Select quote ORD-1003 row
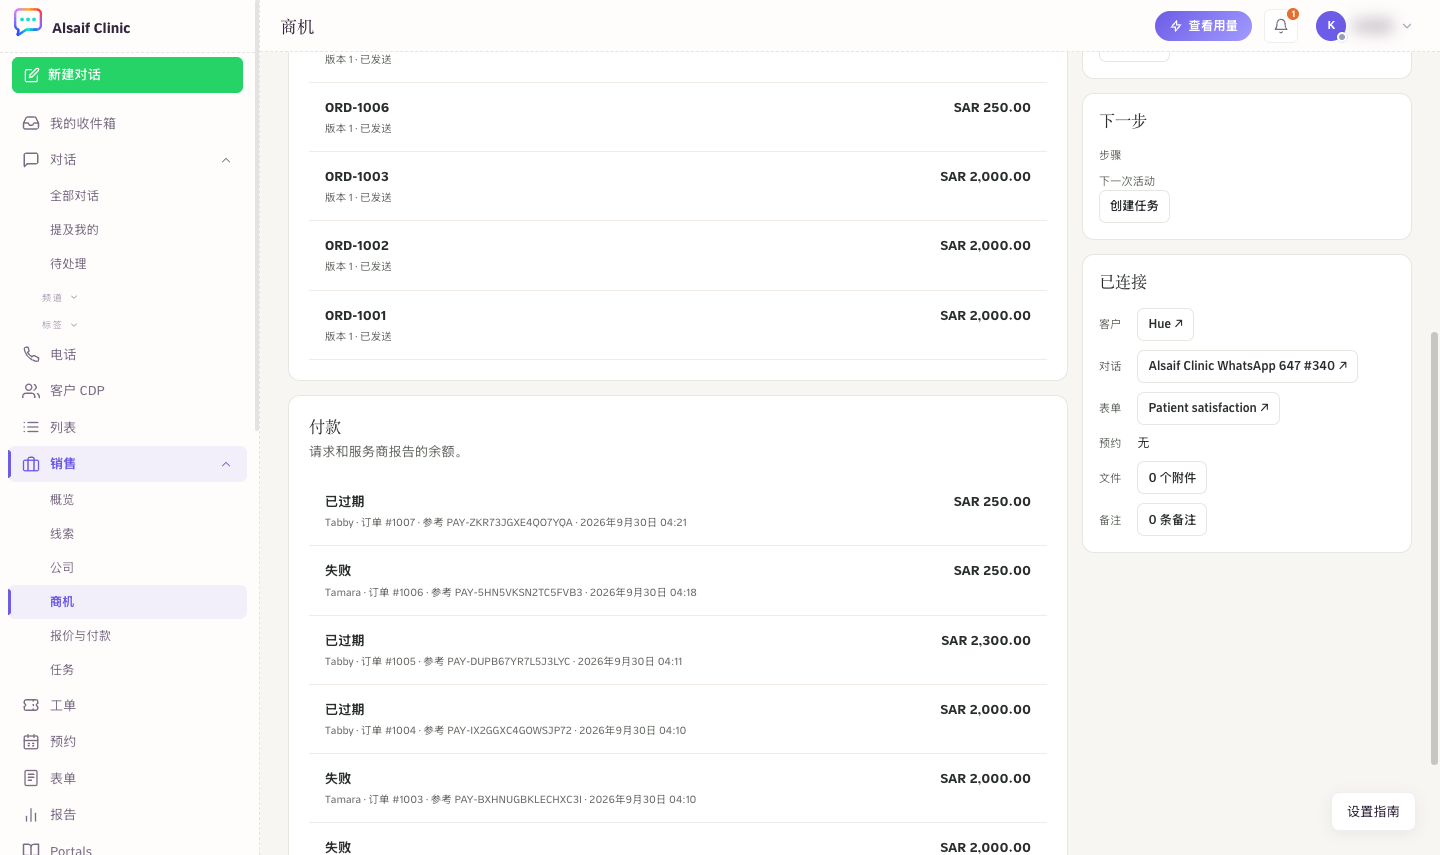Viewport: 1440px width, 855px height. (x=678, y=186)
